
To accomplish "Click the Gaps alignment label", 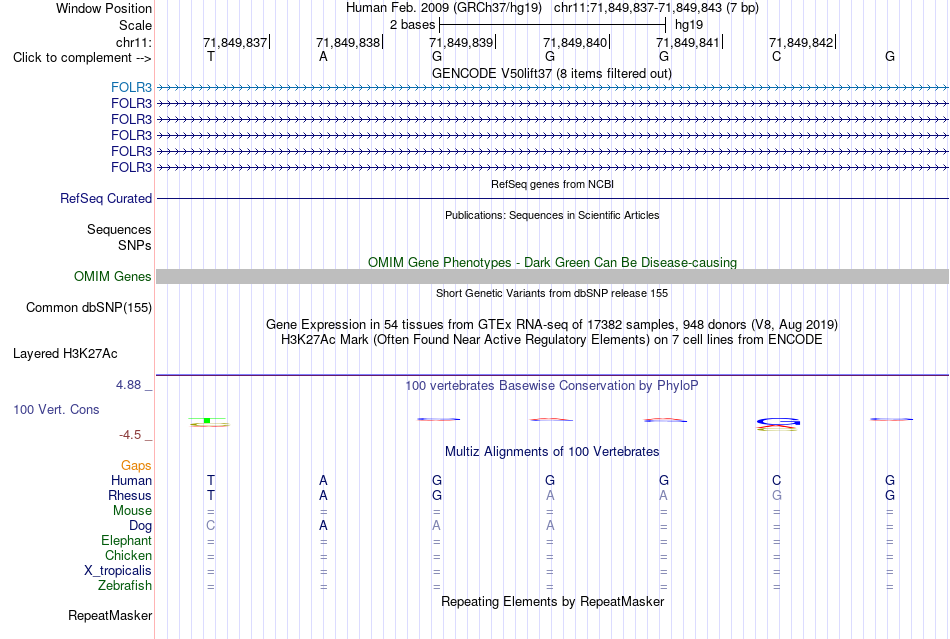I will click(136, 465).
